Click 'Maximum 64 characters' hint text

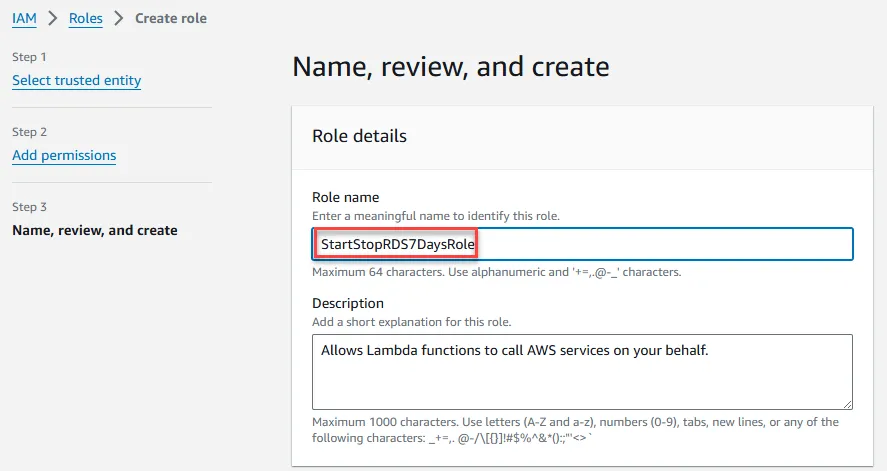(497, 272)
